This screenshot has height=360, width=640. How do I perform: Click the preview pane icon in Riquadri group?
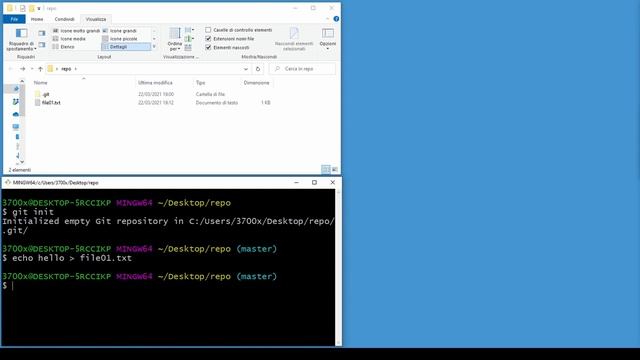pos(42,33)
